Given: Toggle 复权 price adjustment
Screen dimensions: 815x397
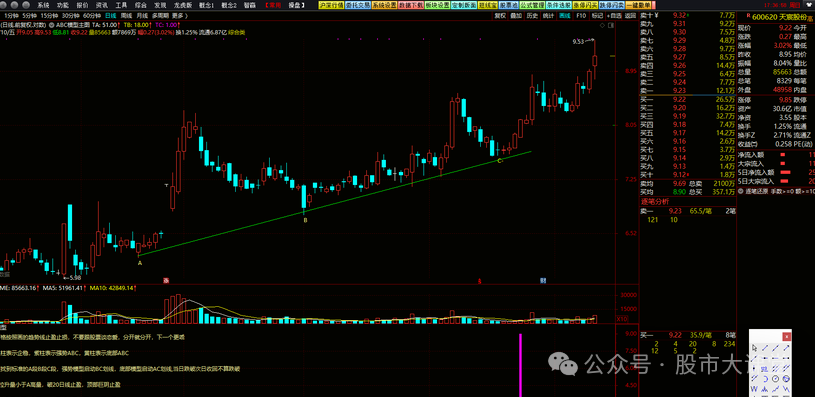Looking at the screenshot, I should [500, 16].
